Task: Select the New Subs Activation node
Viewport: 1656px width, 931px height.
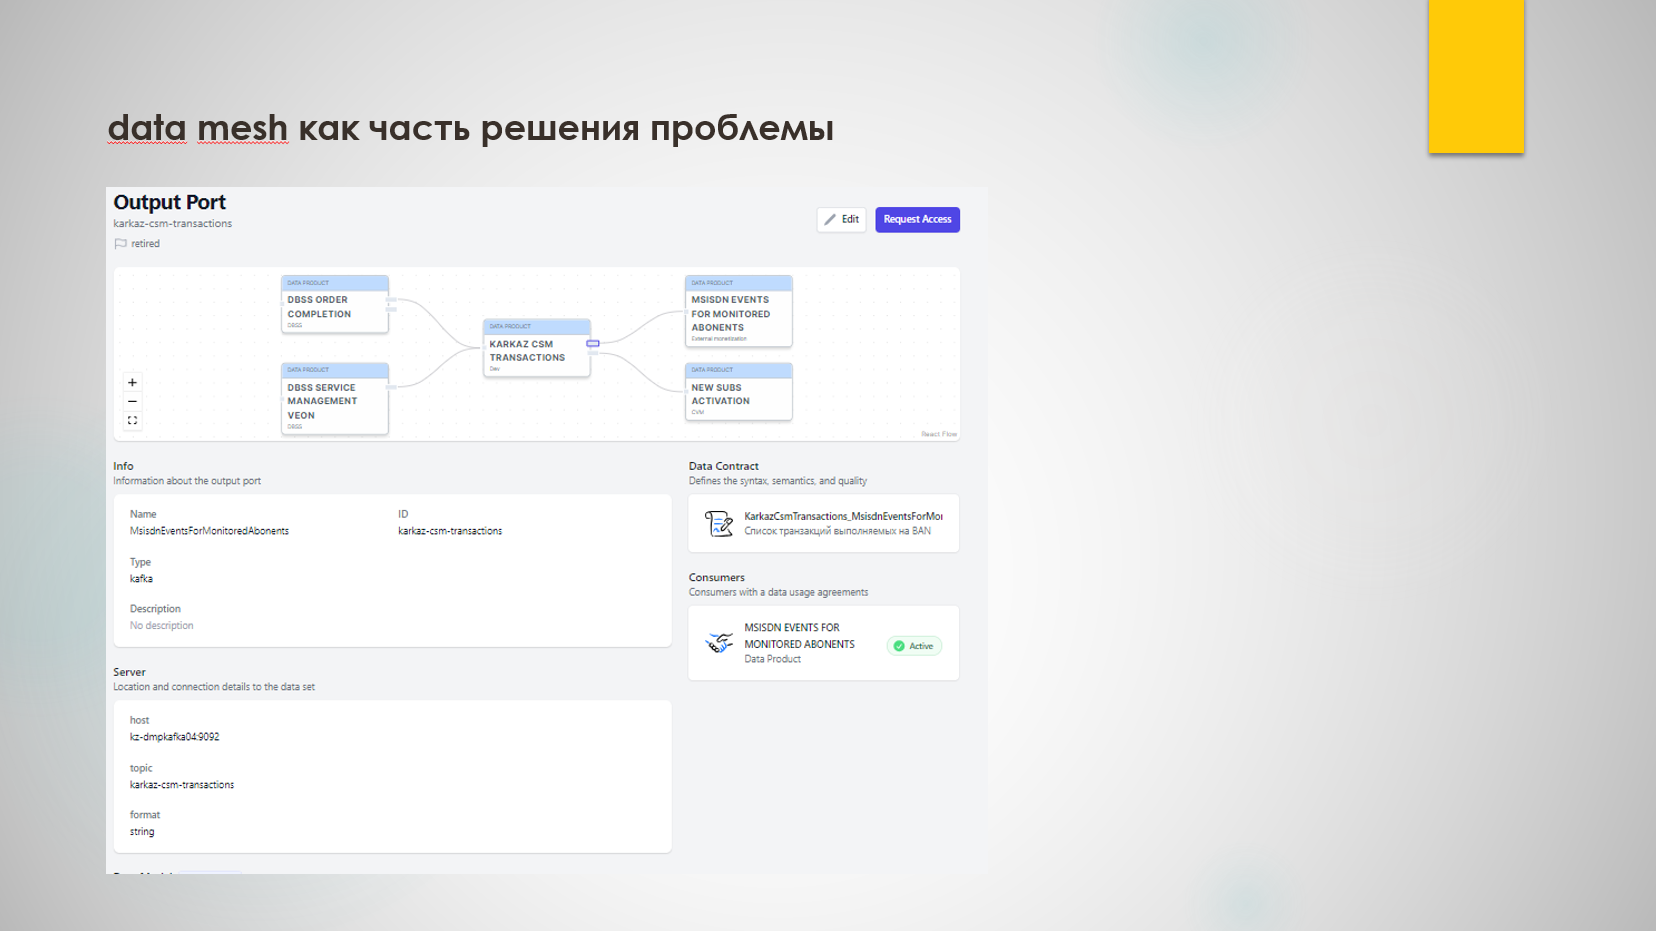Action: pyautogui.click(x=738, y=393)
